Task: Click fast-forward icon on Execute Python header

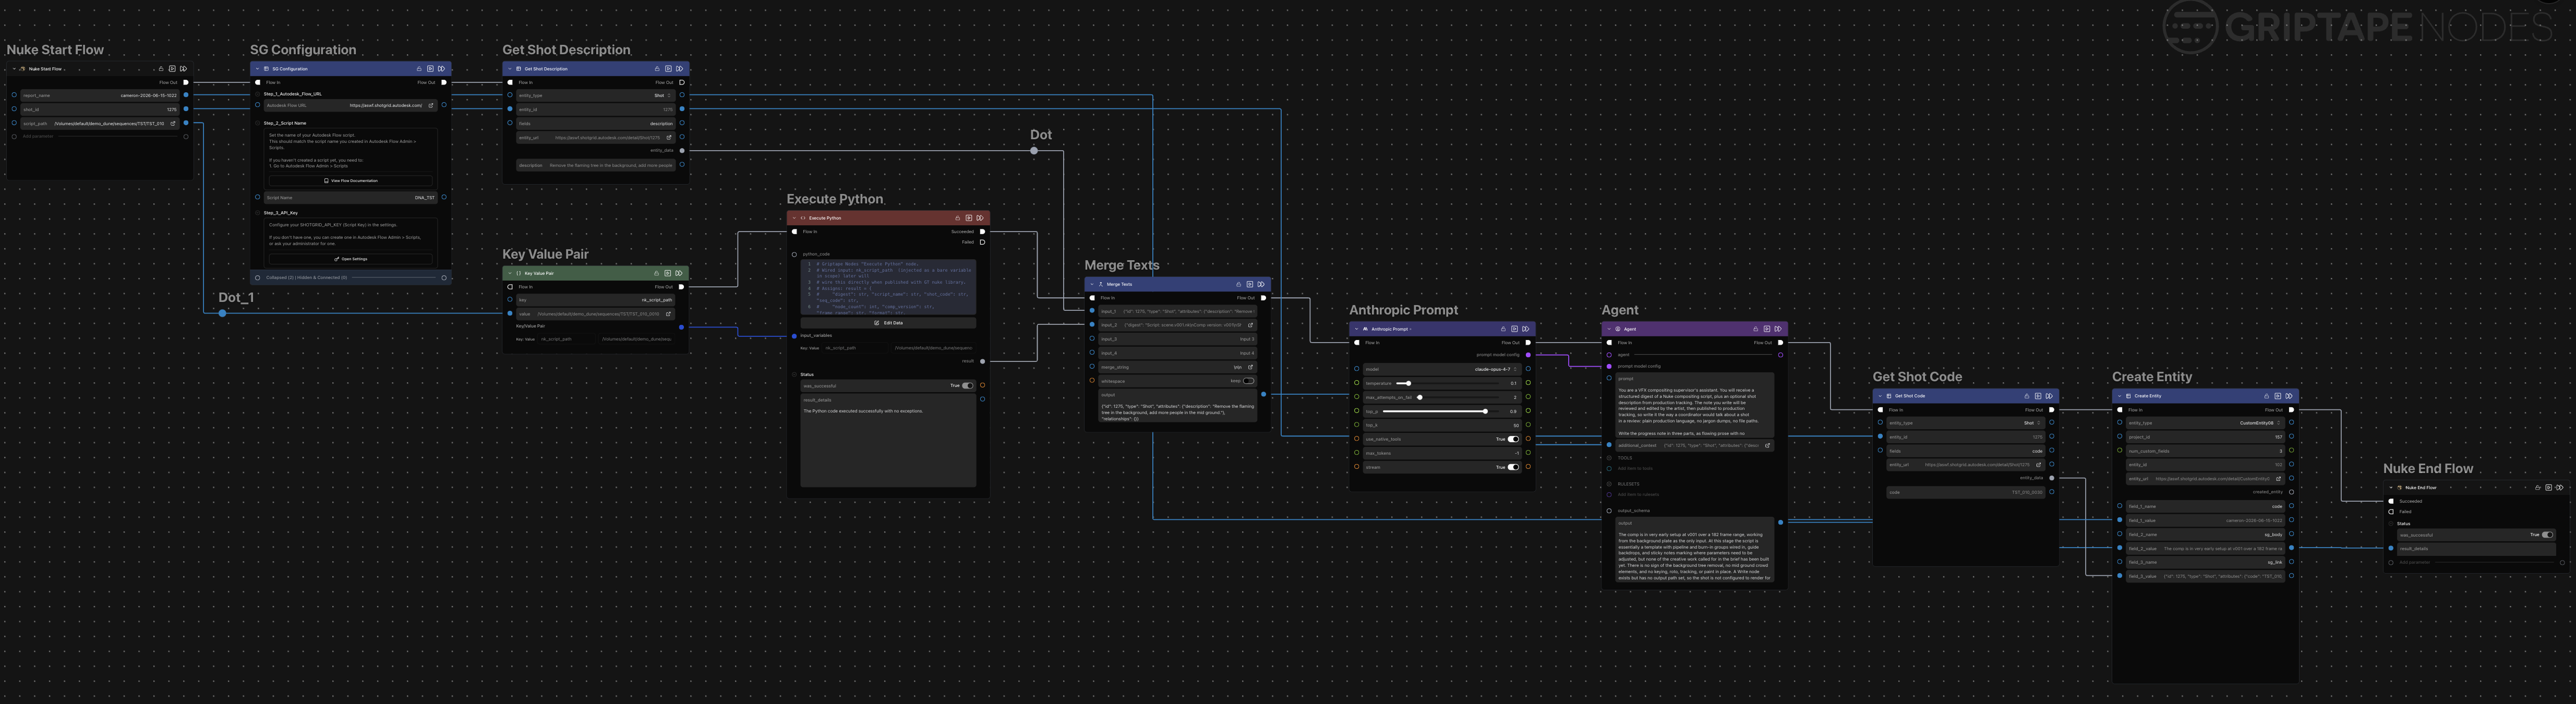Action: [x=980, y=218]
